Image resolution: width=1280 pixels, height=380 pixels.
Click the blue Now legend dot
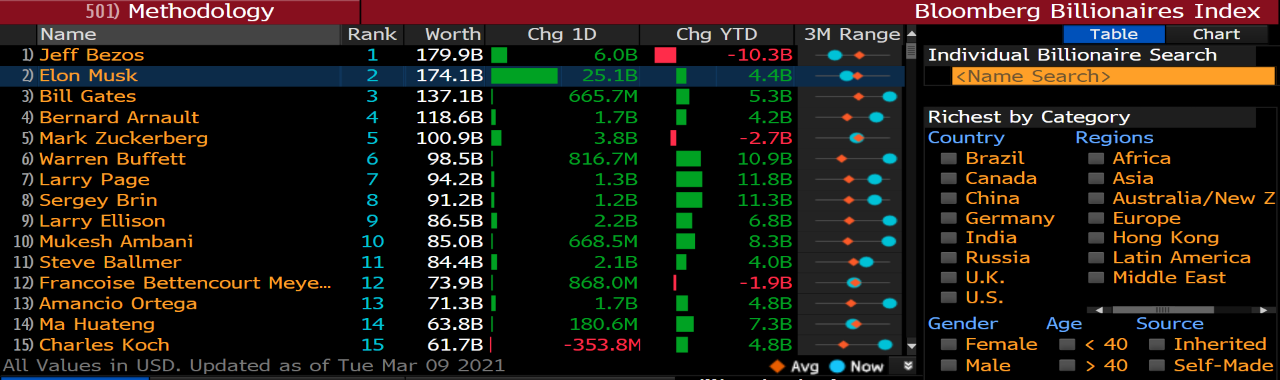837,366
